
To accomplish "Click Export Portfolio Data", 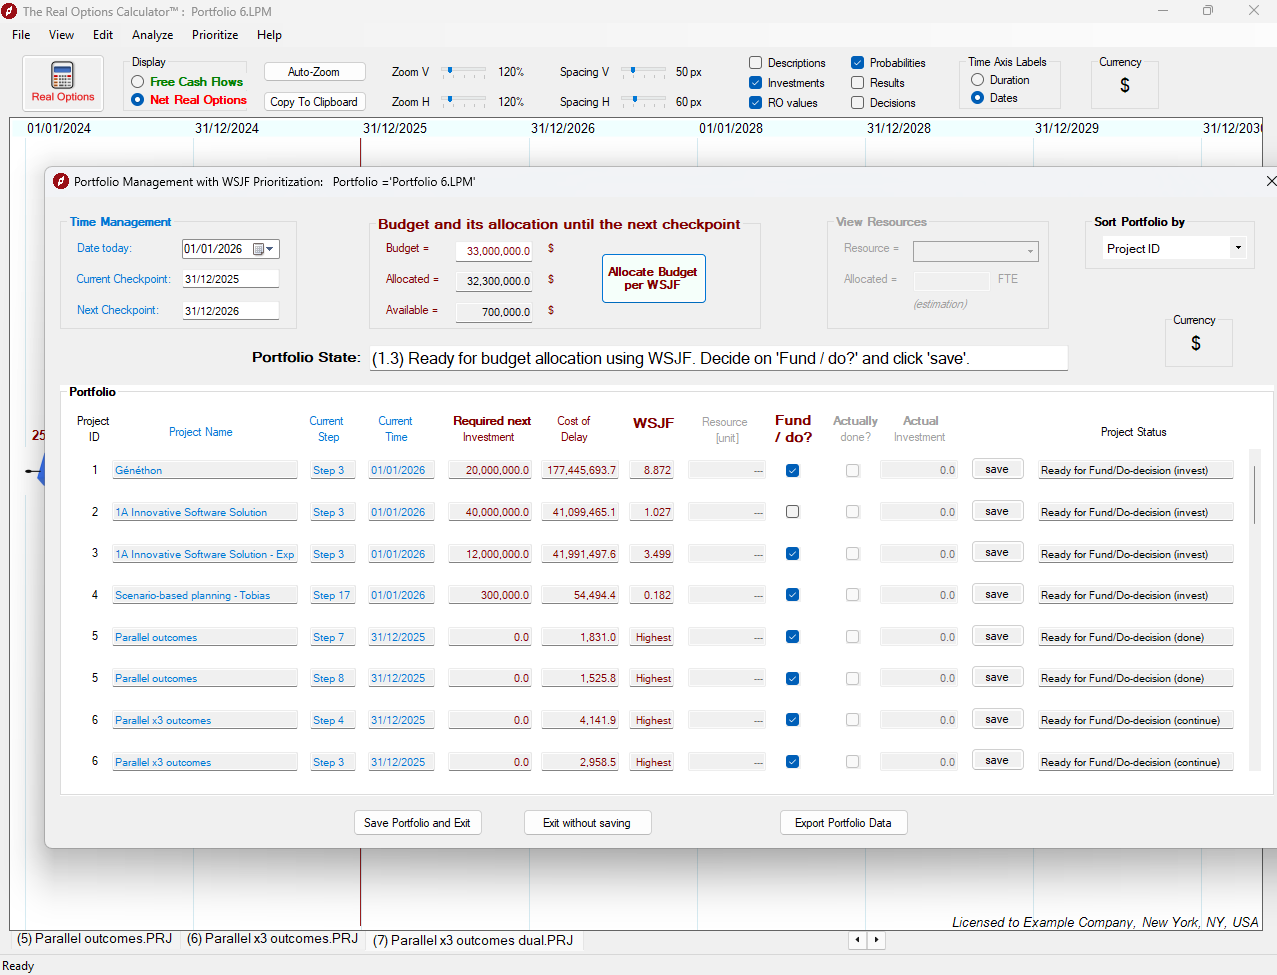I will point(843,822).
